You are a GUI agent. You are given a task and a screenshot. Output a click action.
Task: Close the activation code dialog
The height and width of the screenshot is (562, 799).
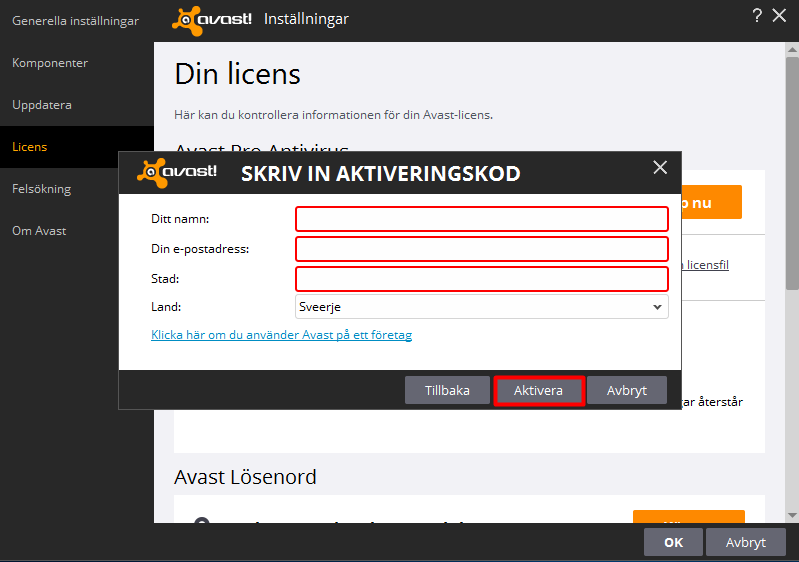tap(660, 167)
